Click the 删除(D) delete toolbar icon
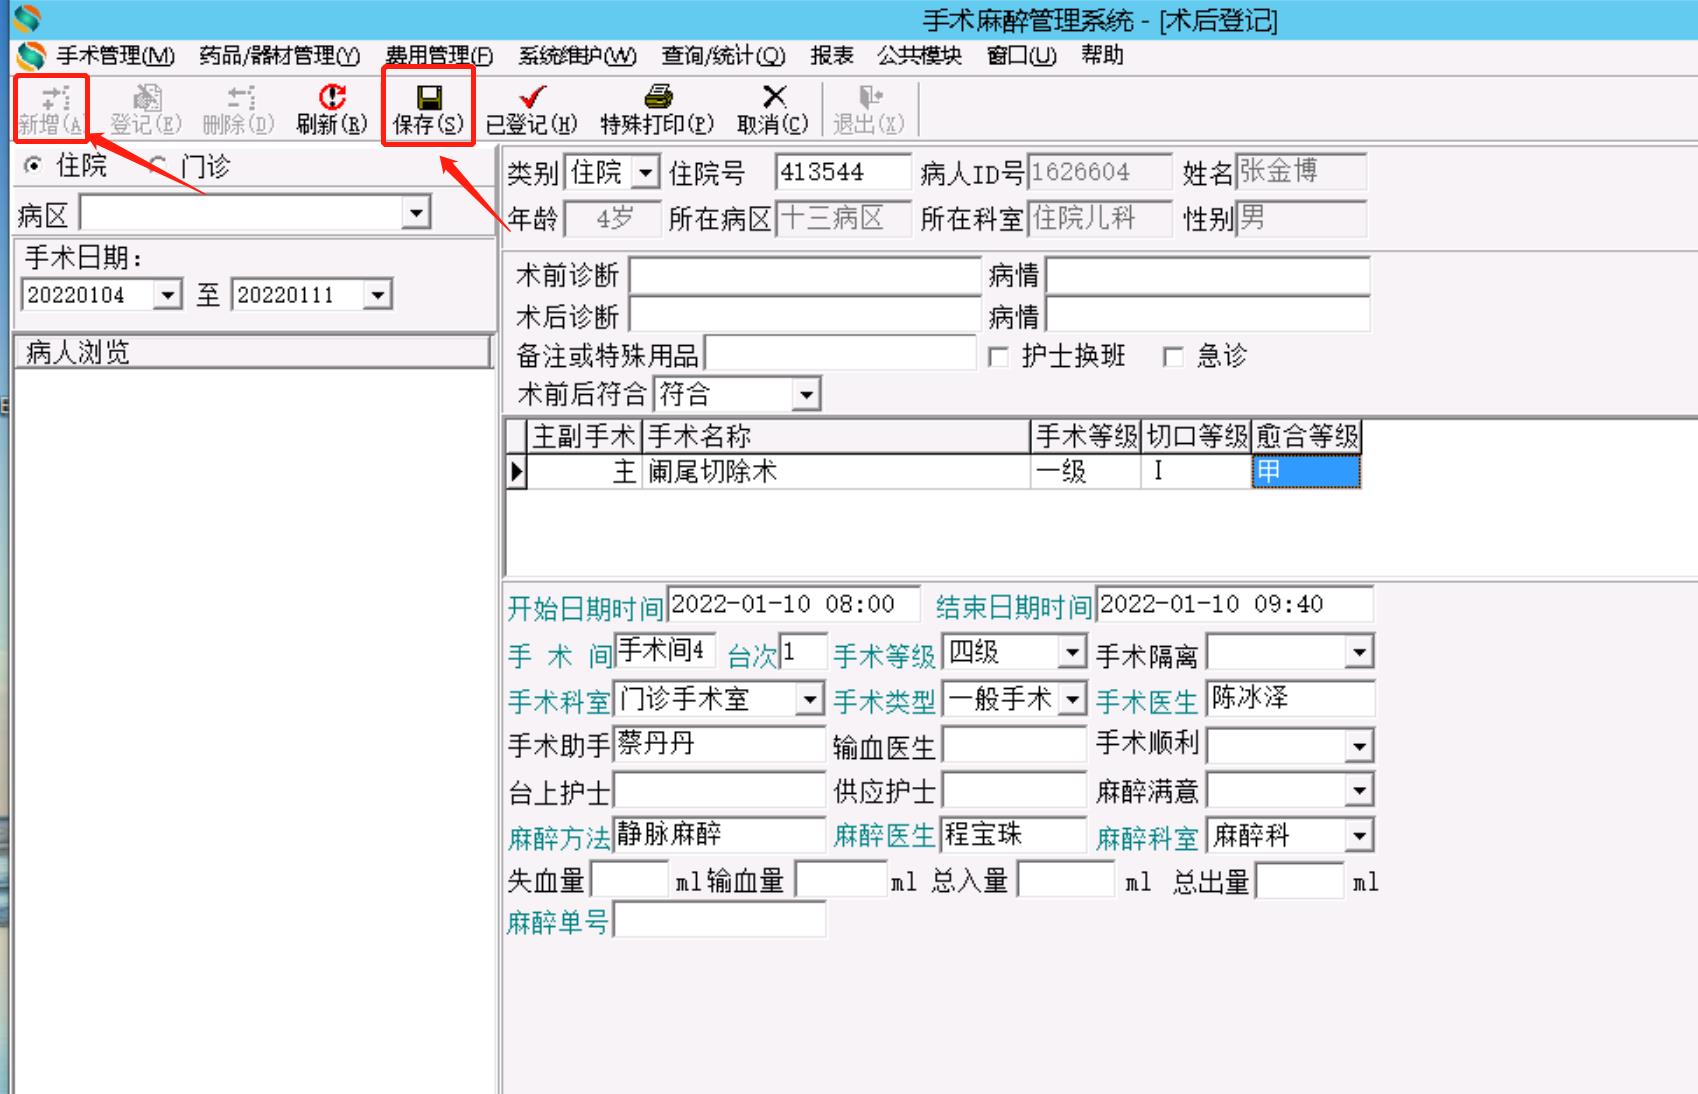This screenshot has width=1698, height=1094. (x=238, y=109)
